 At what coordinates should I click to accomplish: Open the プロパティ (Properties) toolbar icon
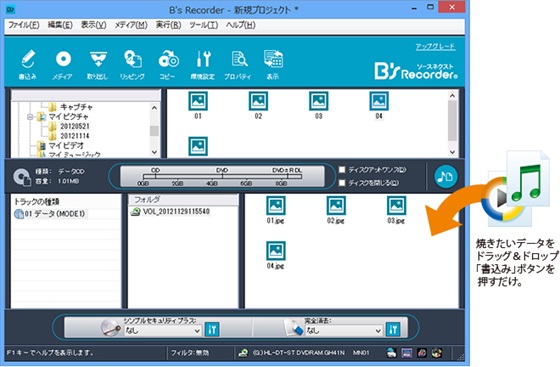[x=238, y=64]
